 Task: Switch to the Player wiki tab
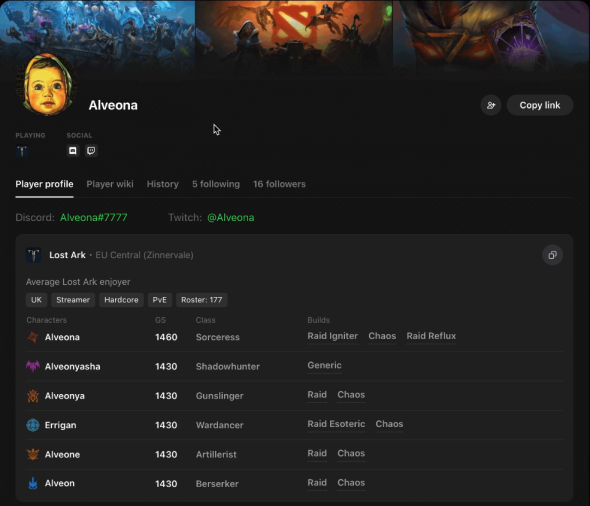[109, 184]
